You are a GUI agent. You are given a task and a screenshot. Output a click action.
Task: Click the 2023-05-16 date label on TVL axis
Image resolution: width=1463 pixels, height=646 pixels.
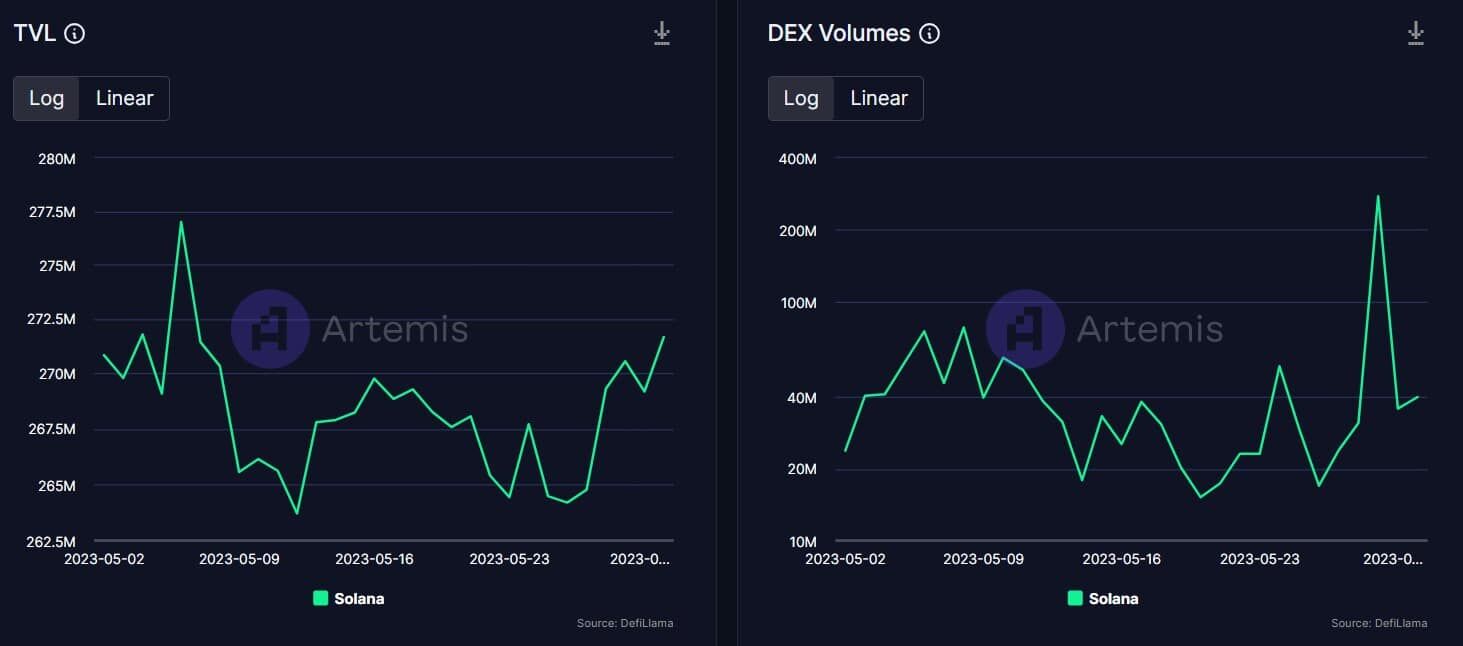tap(375, 558)
